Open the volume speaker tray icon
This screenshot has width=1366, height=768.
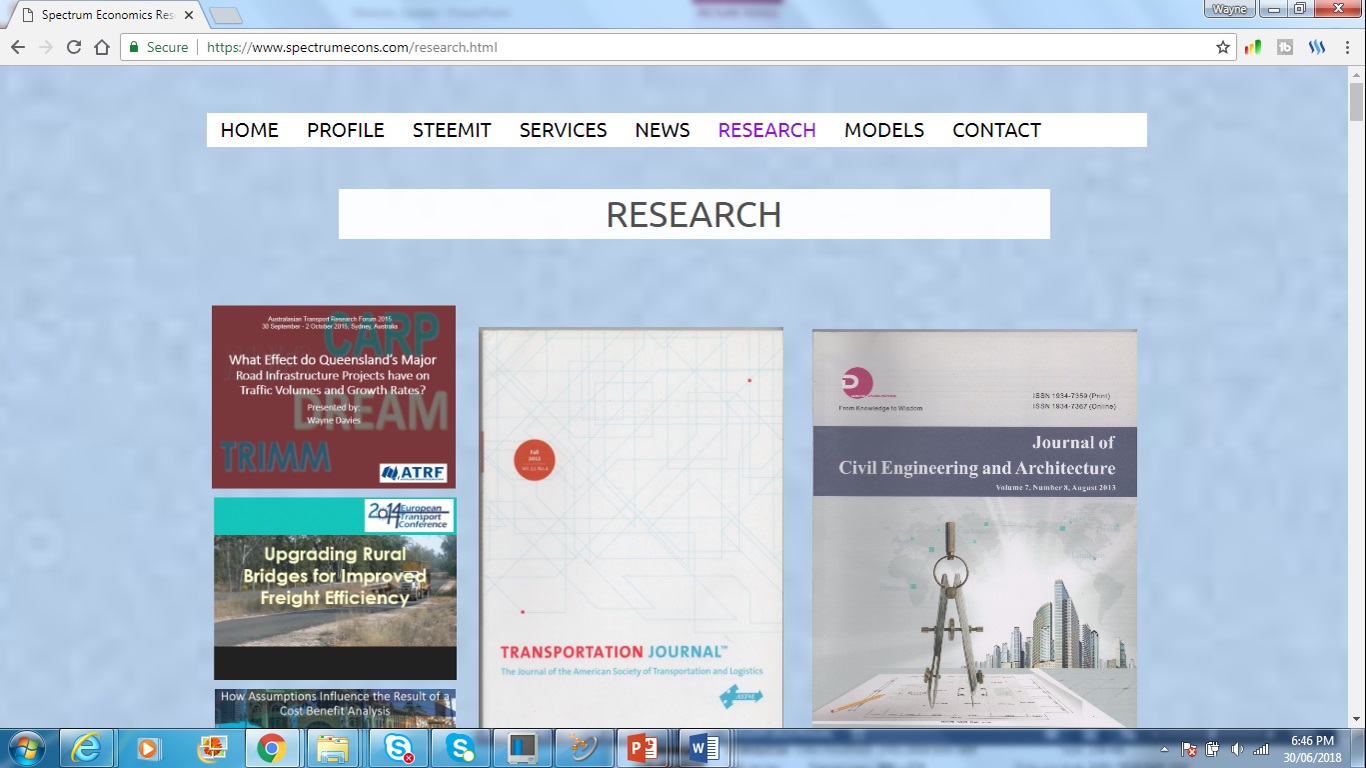[1237, 749]
